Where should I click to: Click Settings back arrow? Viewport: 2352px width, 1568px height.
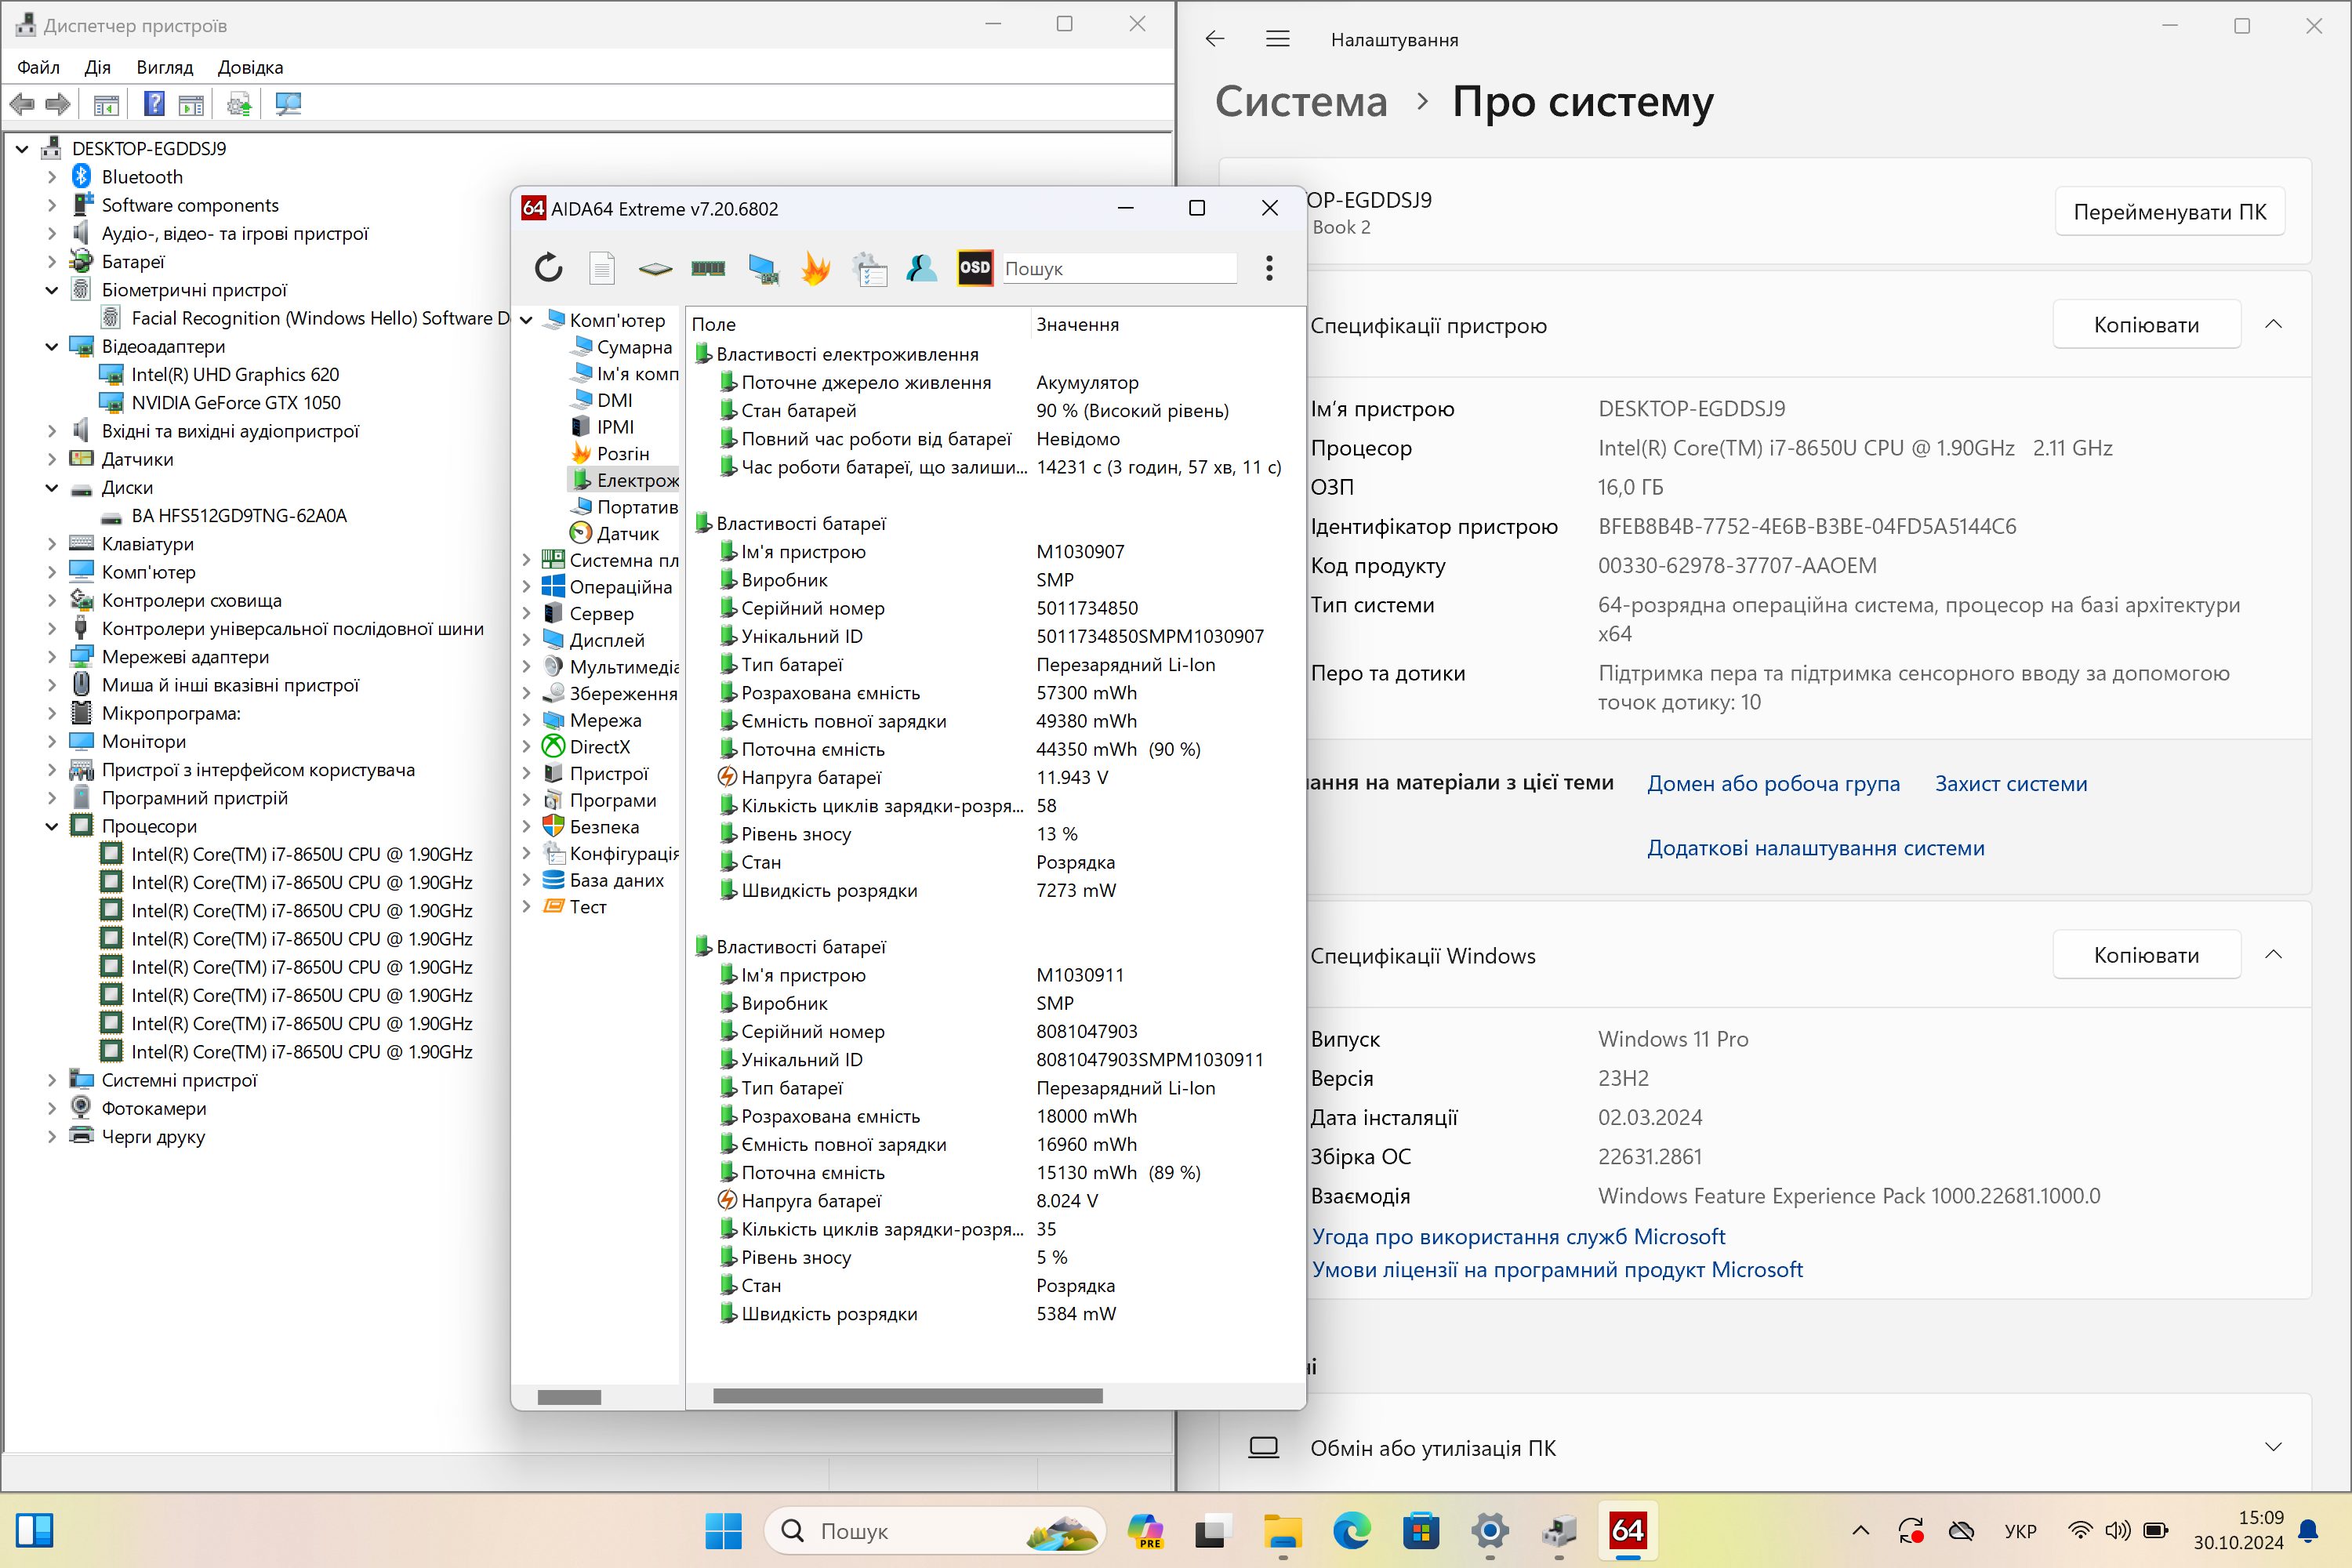click(x=1215, y=39)
